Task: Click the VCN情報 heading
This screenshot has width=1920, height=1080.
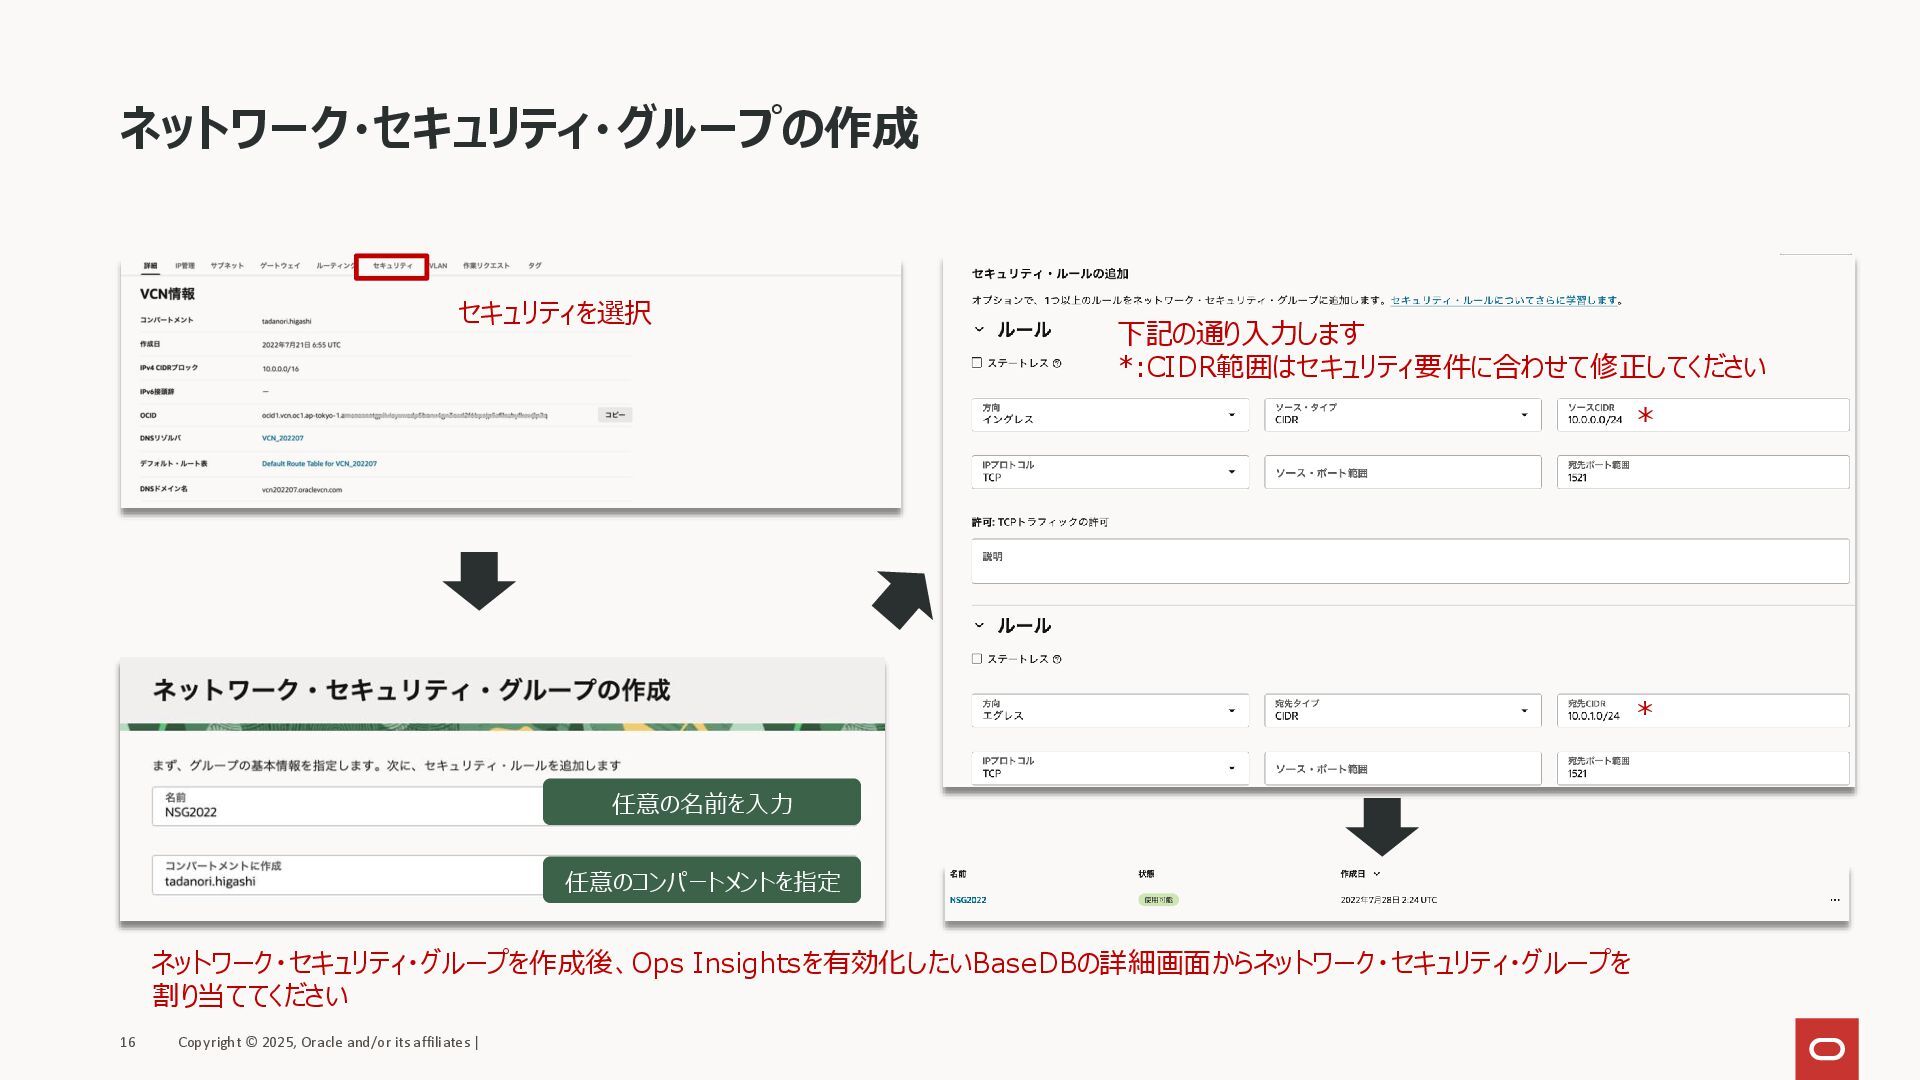Action: [167, 294]
